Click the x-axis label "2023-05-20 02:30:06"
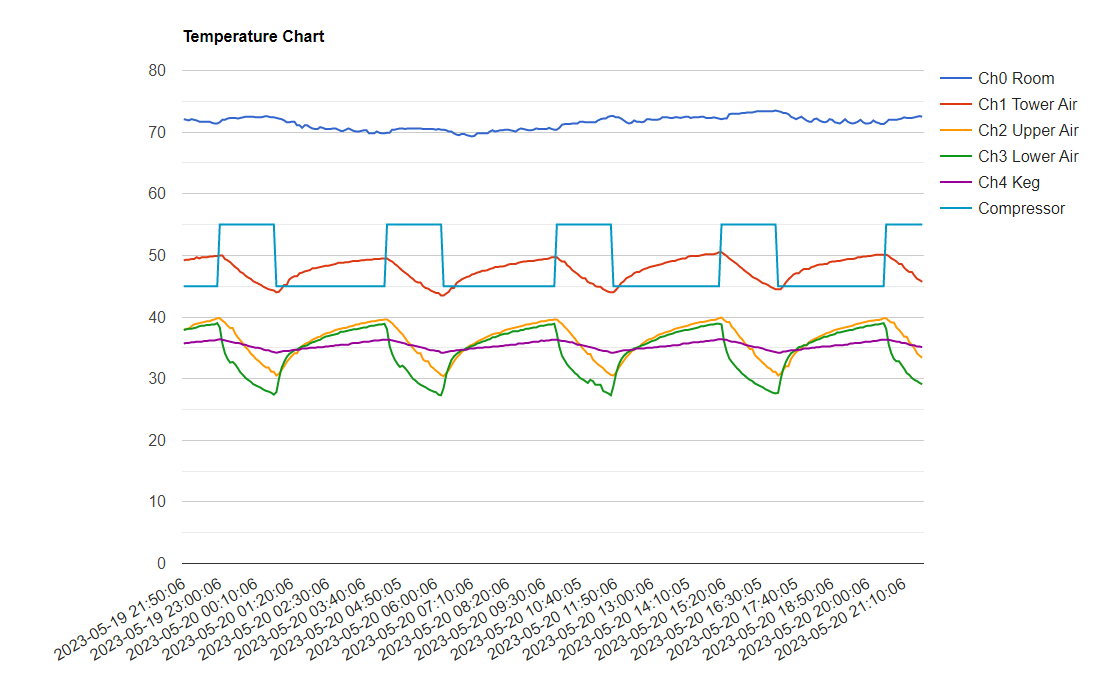 (x=265, y=619)
